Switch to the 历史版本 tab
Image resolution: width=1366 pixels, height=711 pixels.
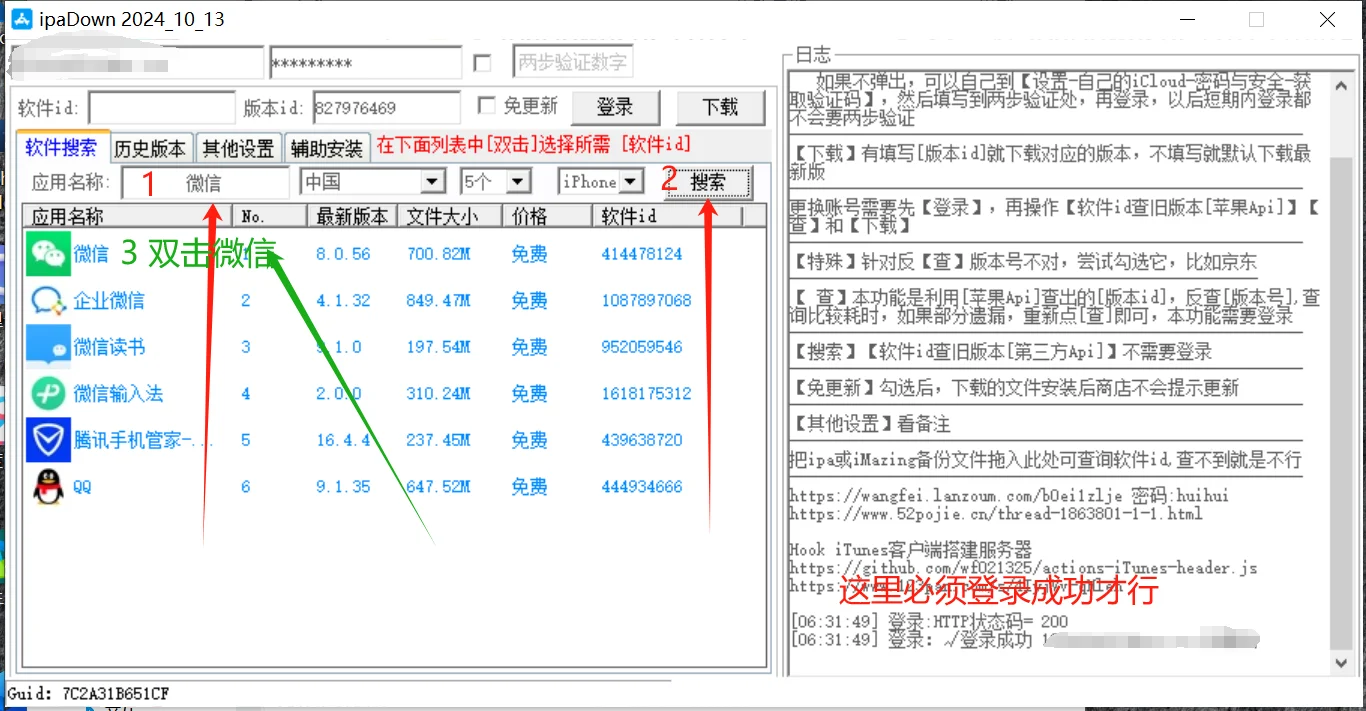point(151,147)
